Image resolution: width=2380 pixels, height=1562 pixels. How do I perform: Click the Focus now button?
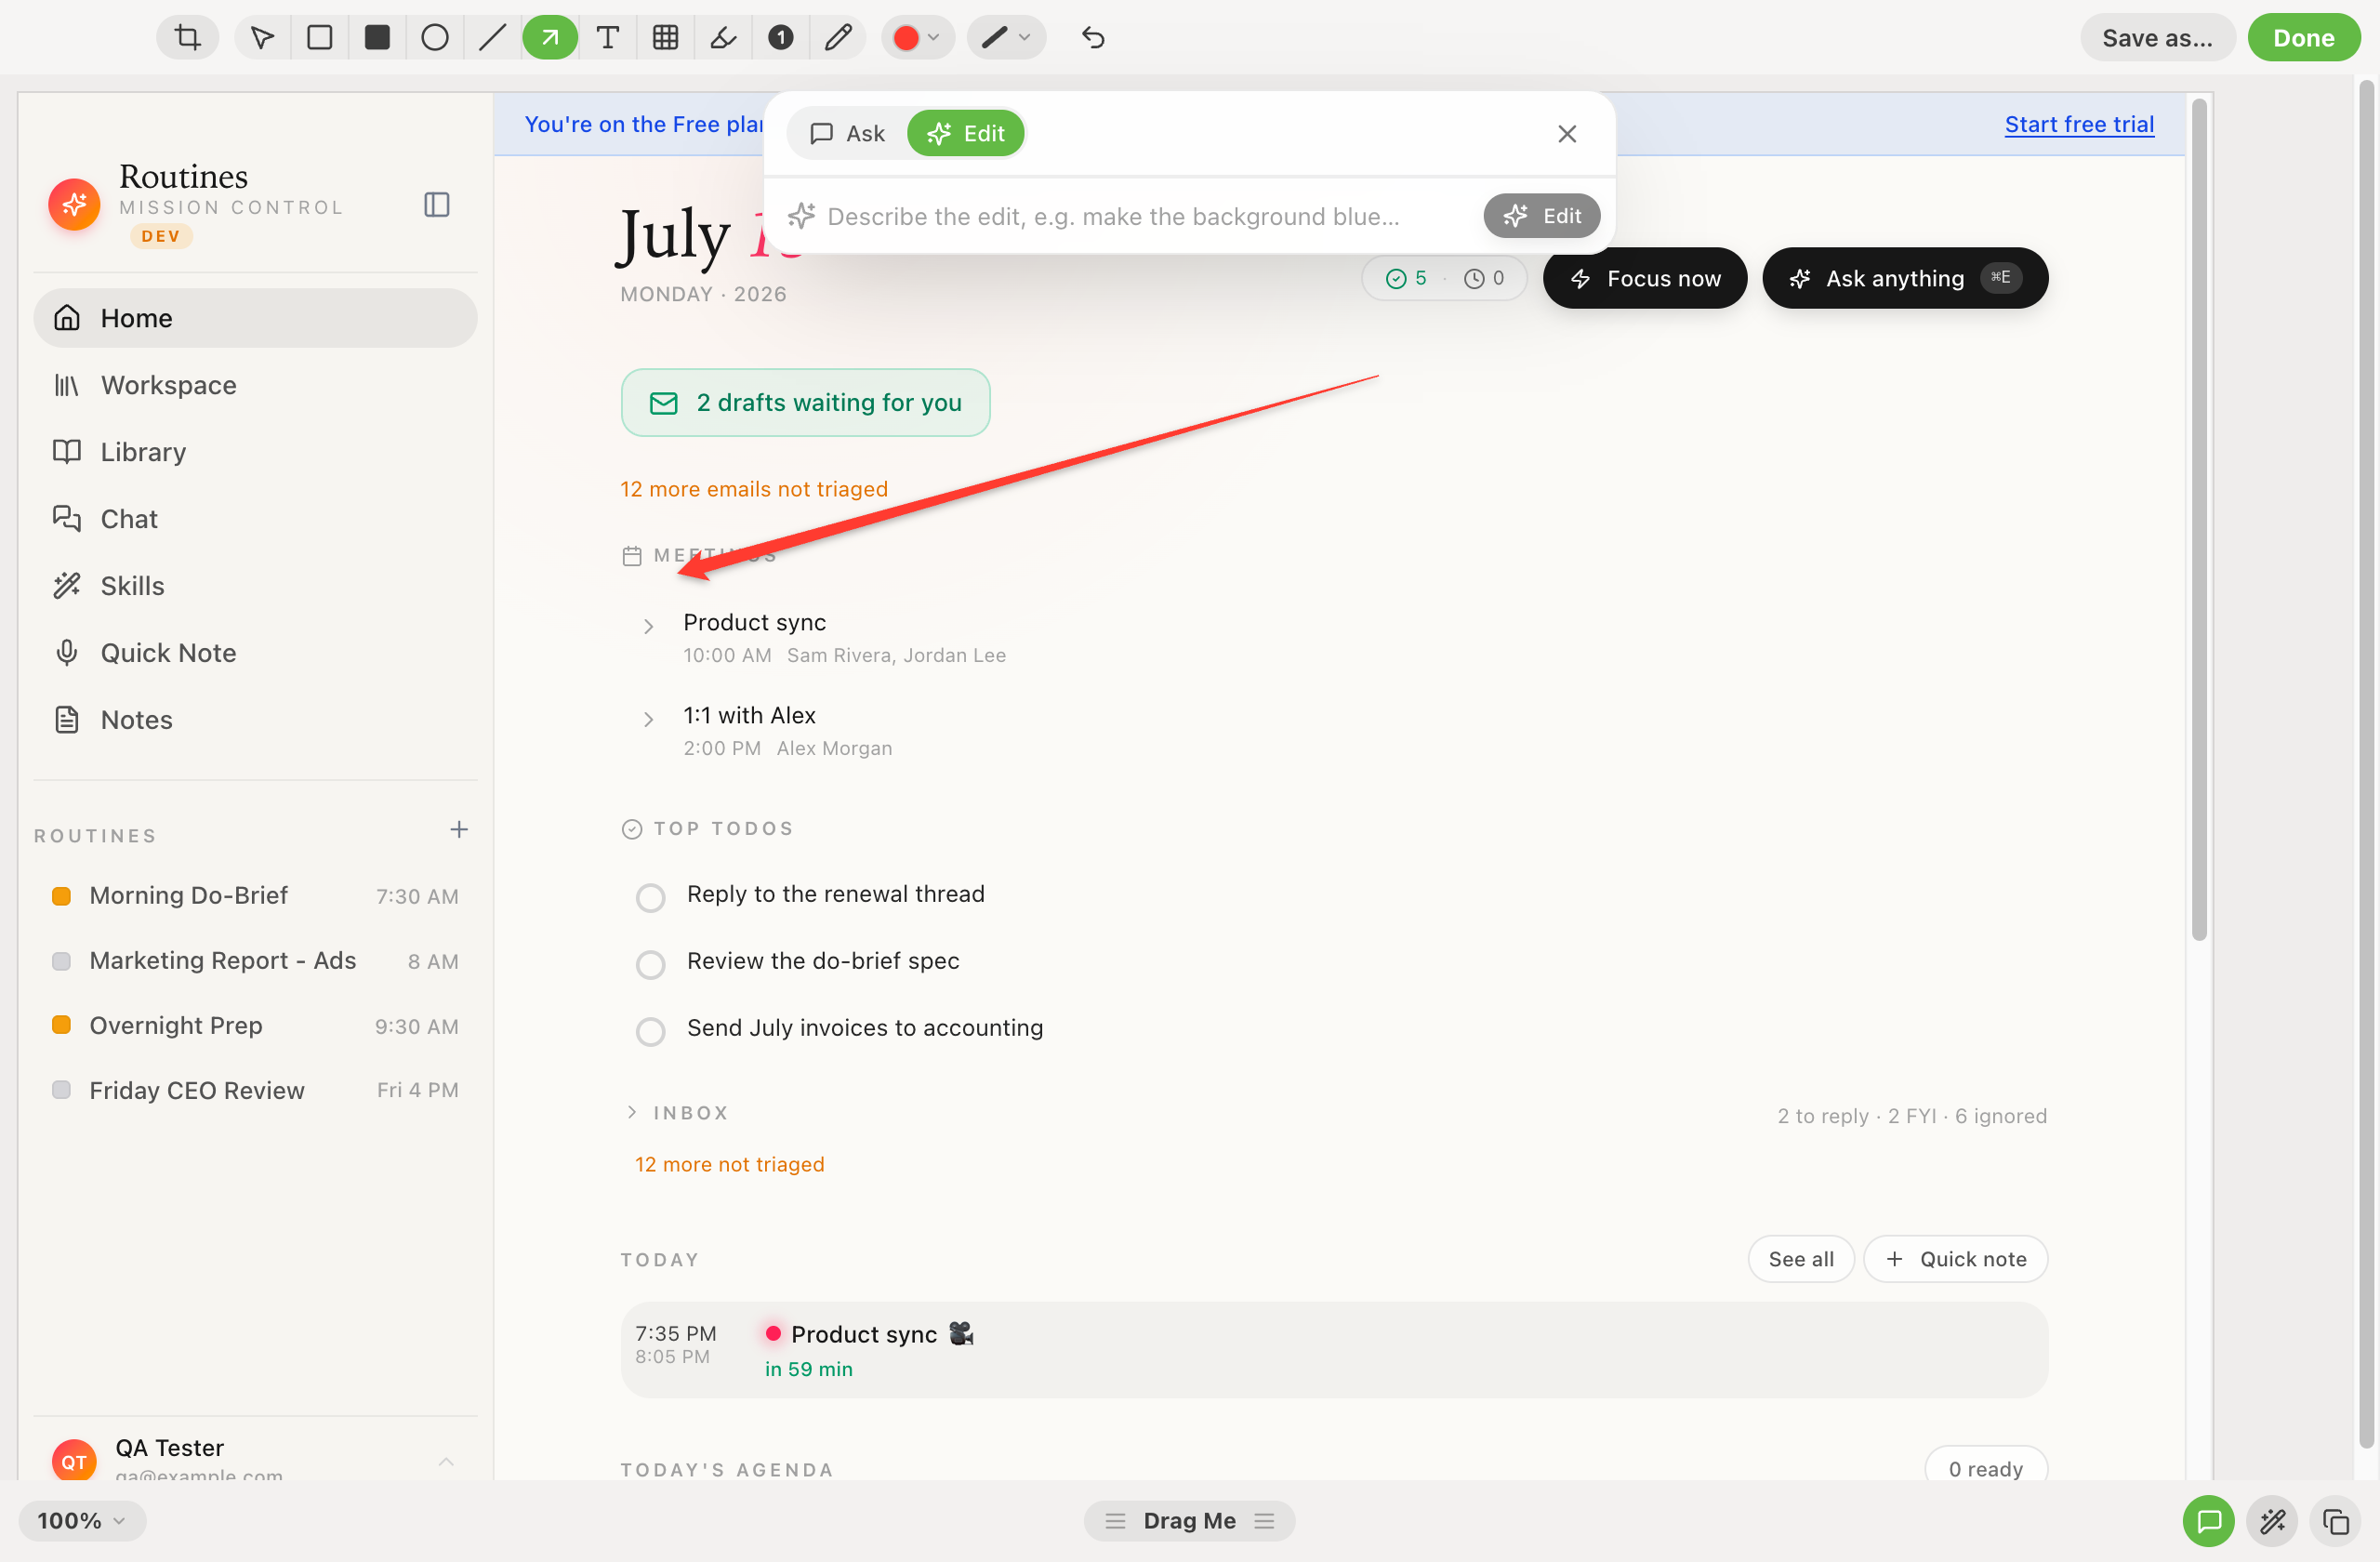click(x=1645, y=278)
